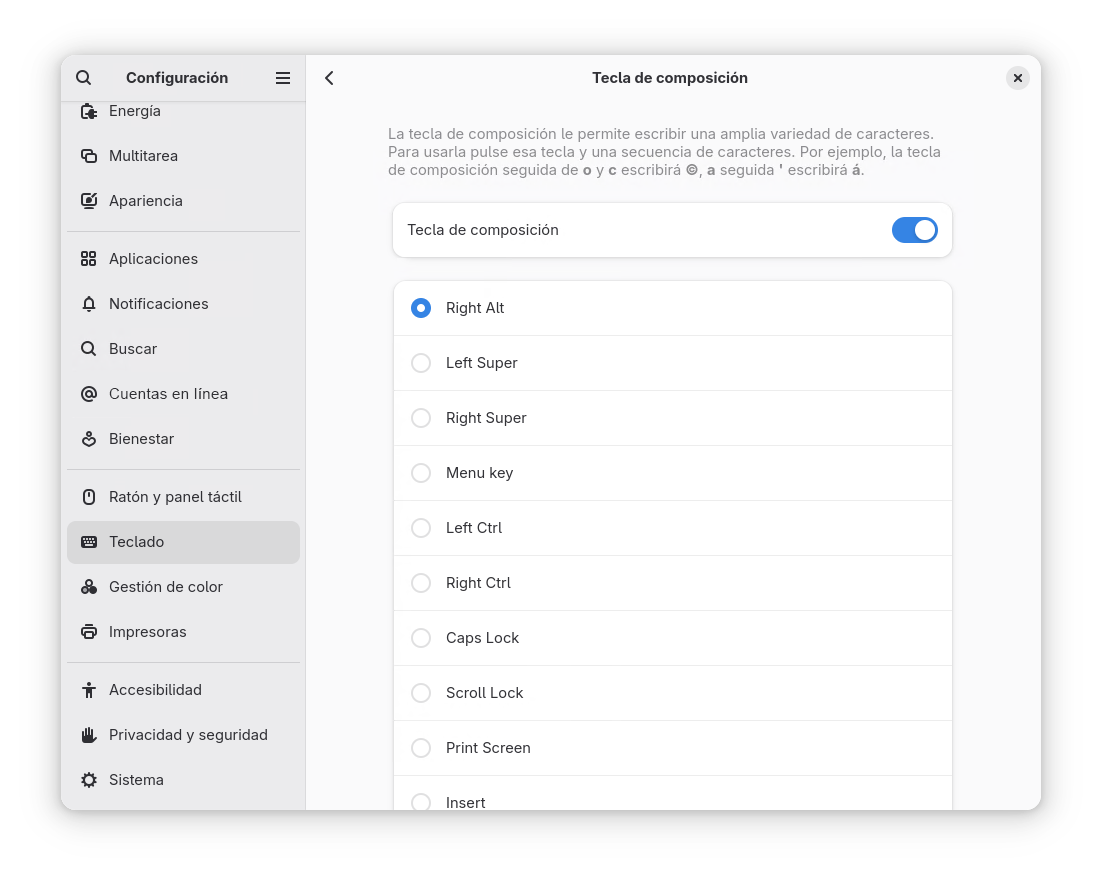Image resolution: width=1102 pixels, height=877 pixels.
Task: Open Notificaciones using the bell icon
Action: coord(88,303)
